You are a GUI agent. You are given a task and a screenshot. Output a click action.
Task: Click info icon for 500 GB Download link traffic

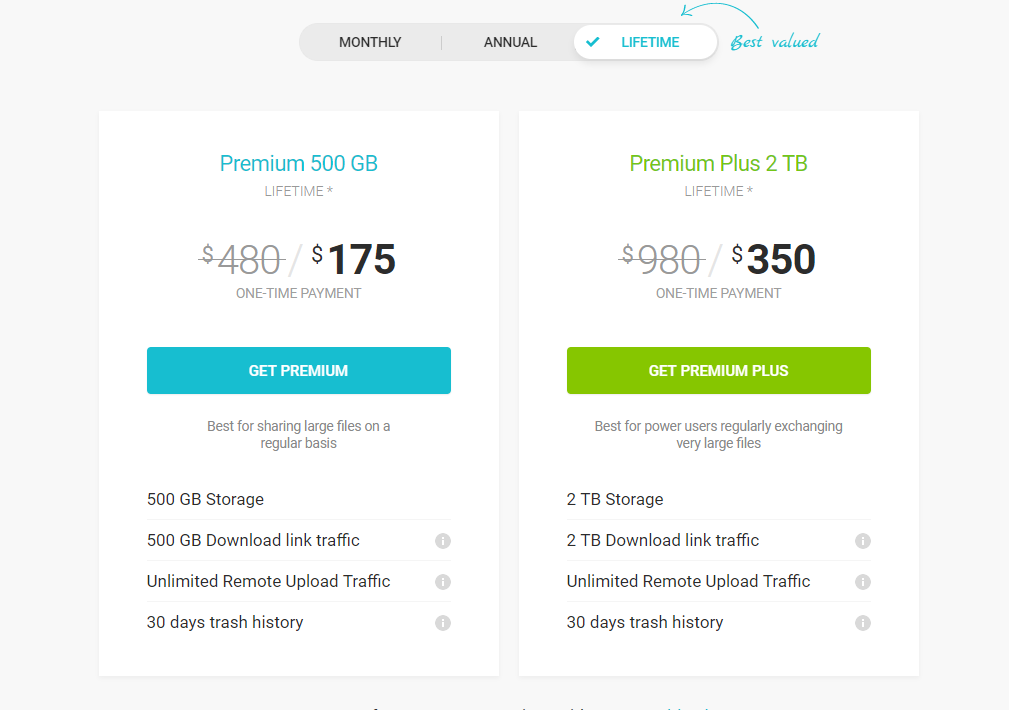coord(443,541)
